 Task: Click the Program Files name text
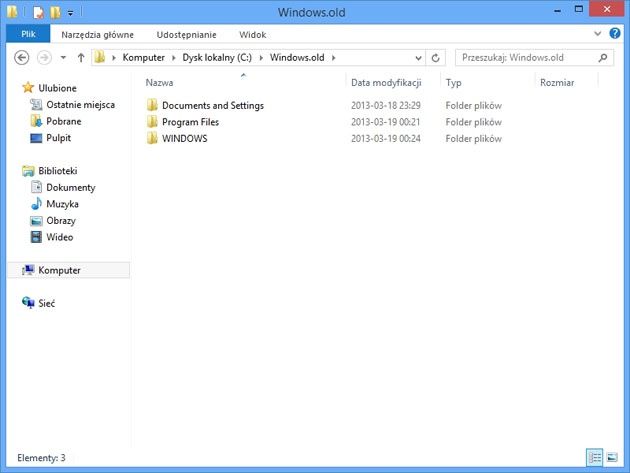click(190, 122)
